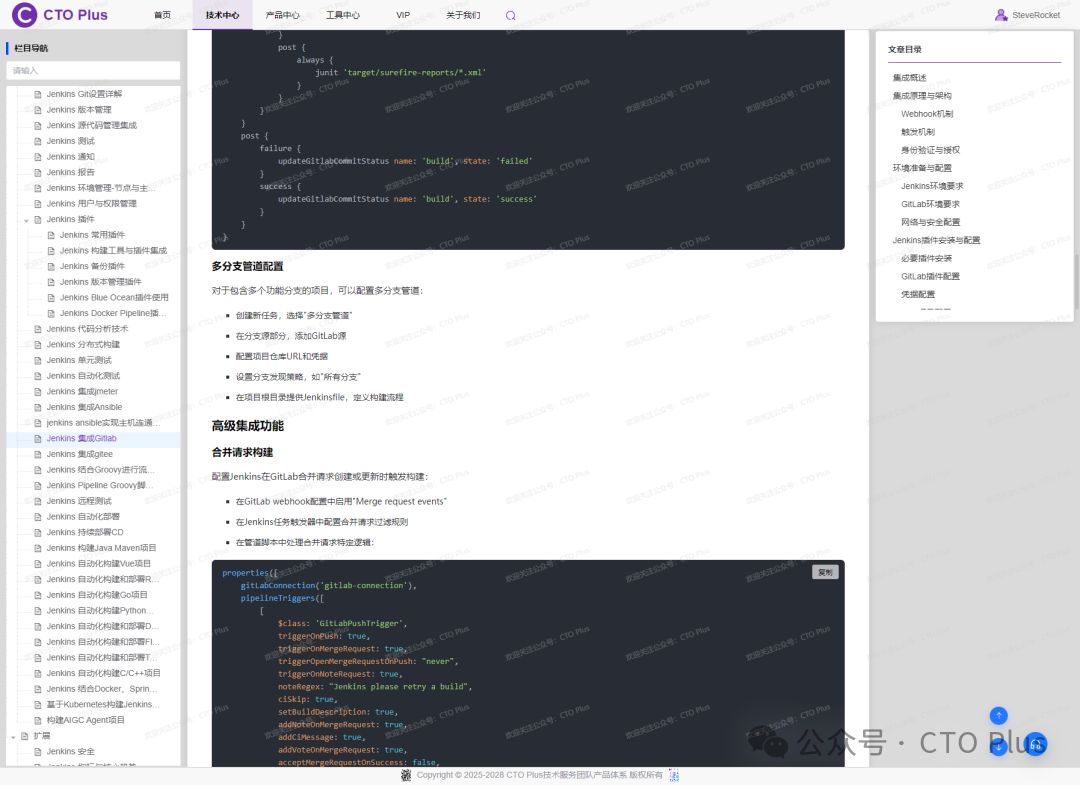Image resolution: width=1080 pixels, height=785 pixels.
Task: Click document icon beside Jenkins 集成jmeter
Action: [38, 392]
